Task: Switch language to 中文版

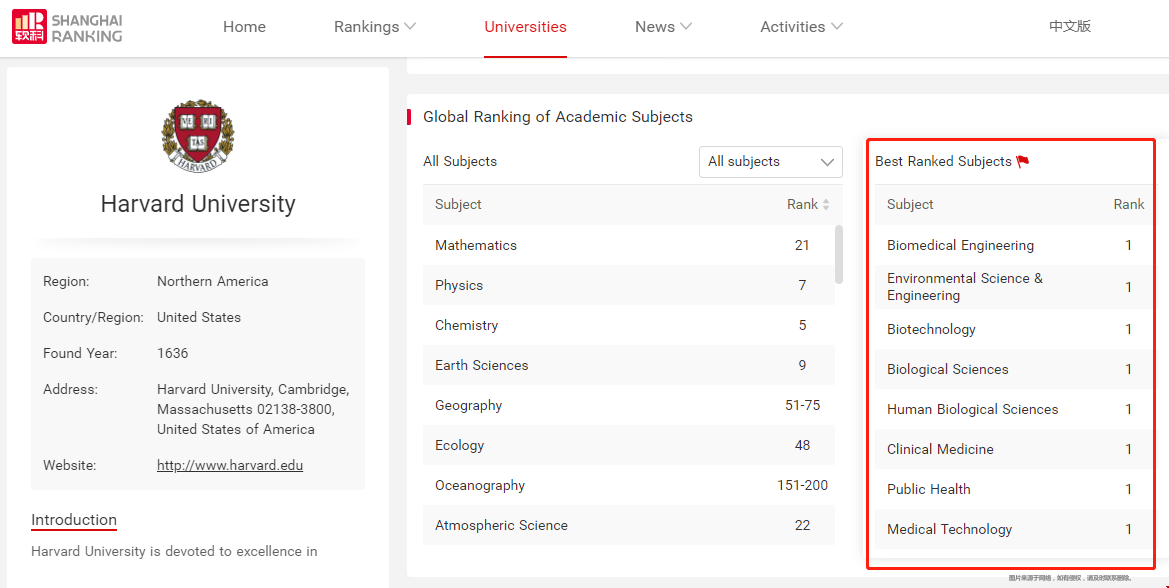Action: tap(1069, 27)
